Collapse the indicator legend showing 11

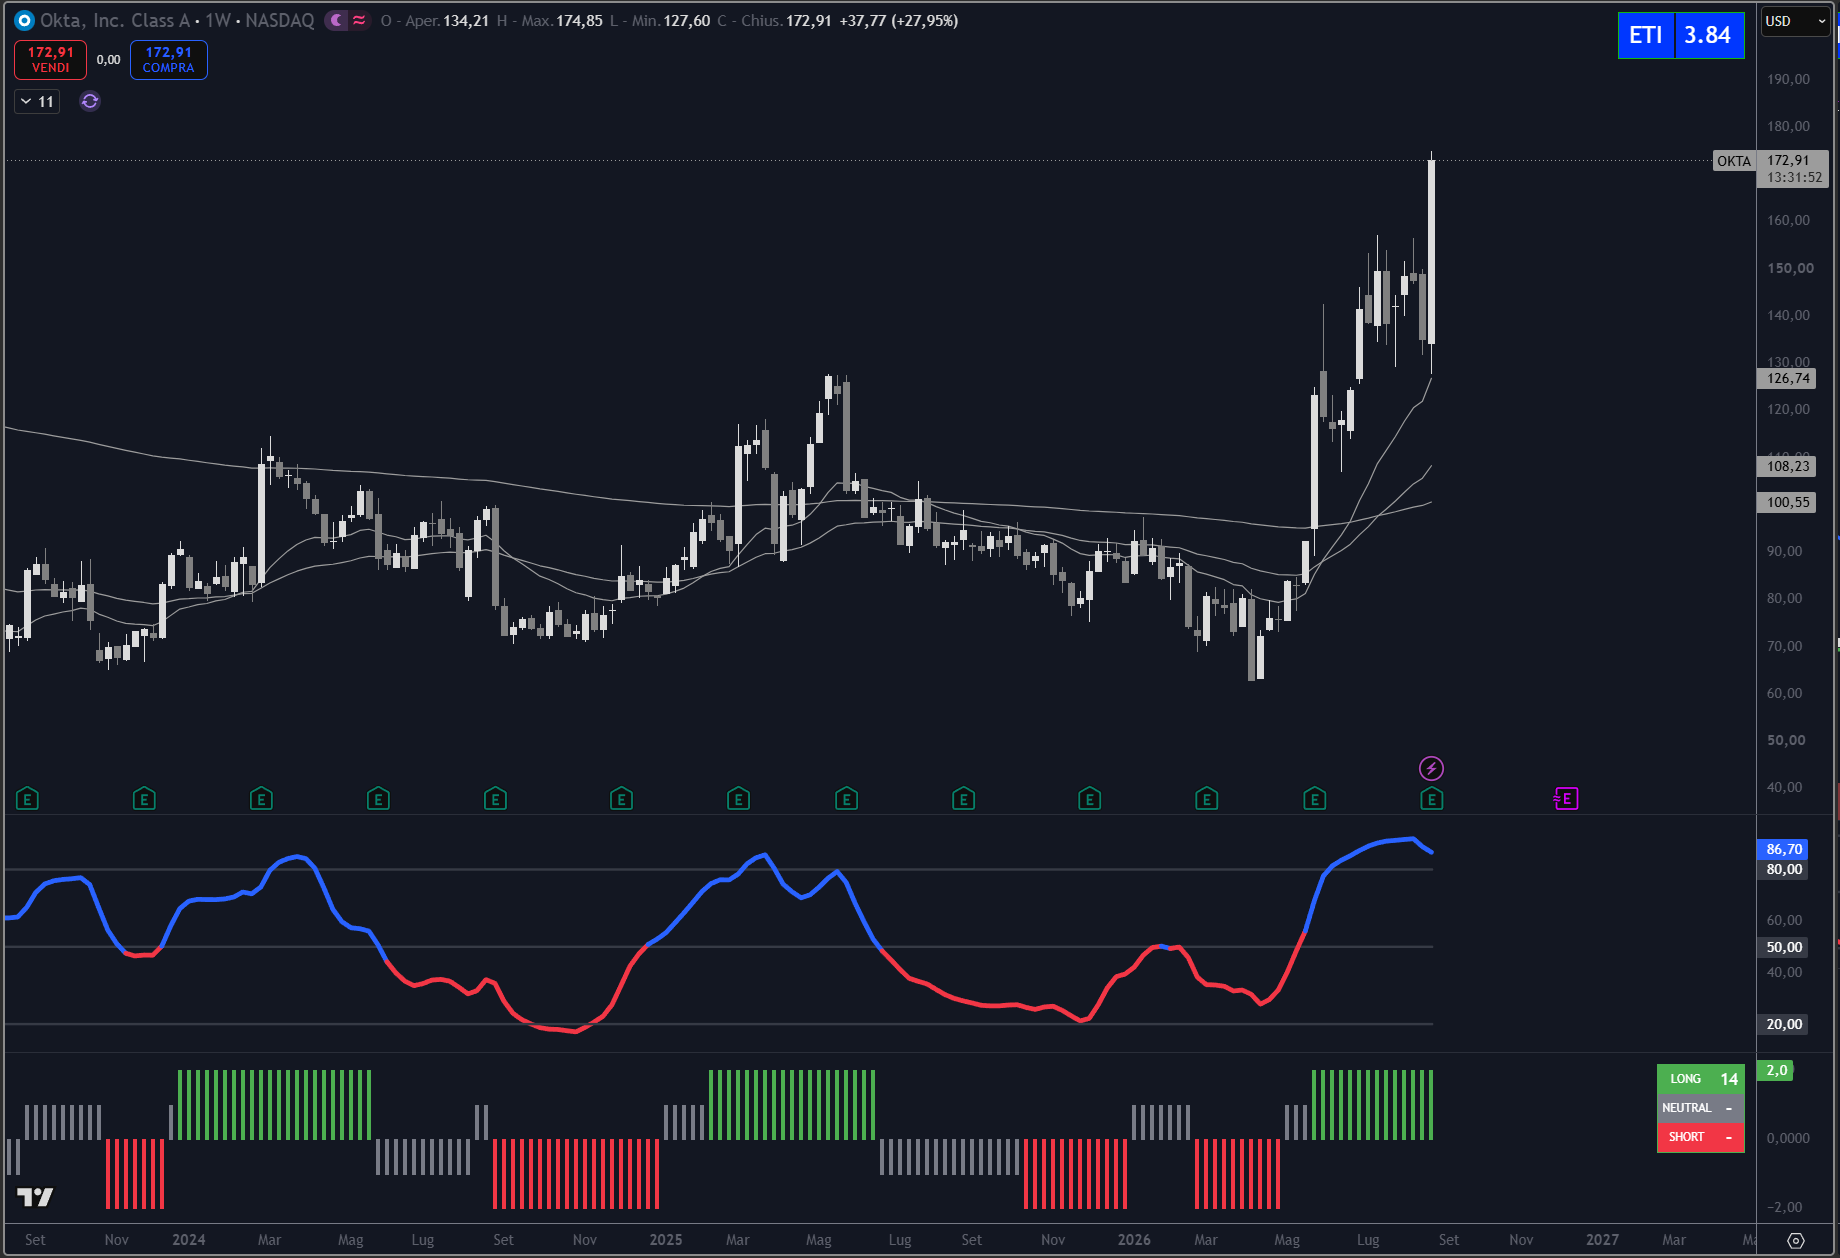pos(37,101)
